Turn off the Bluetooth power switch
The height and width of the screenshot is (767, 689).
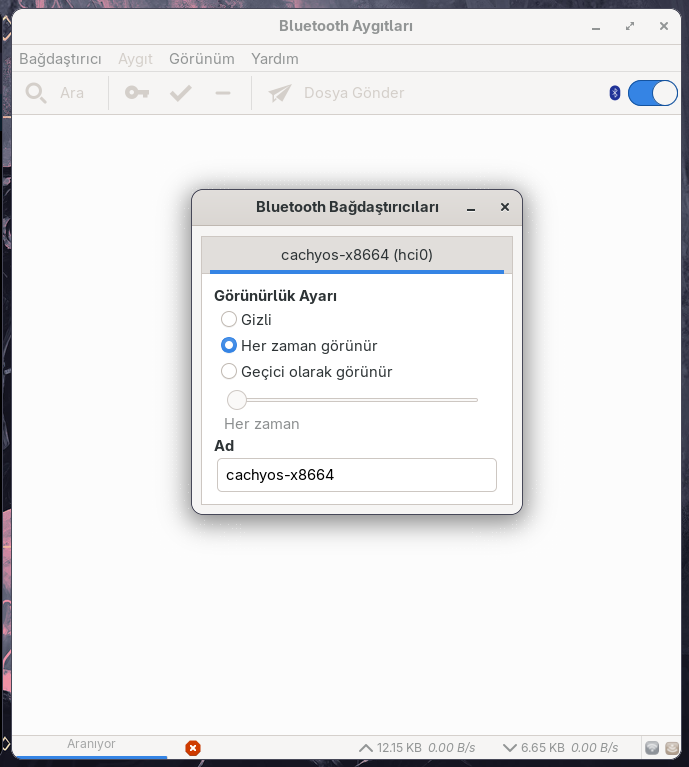652,93
